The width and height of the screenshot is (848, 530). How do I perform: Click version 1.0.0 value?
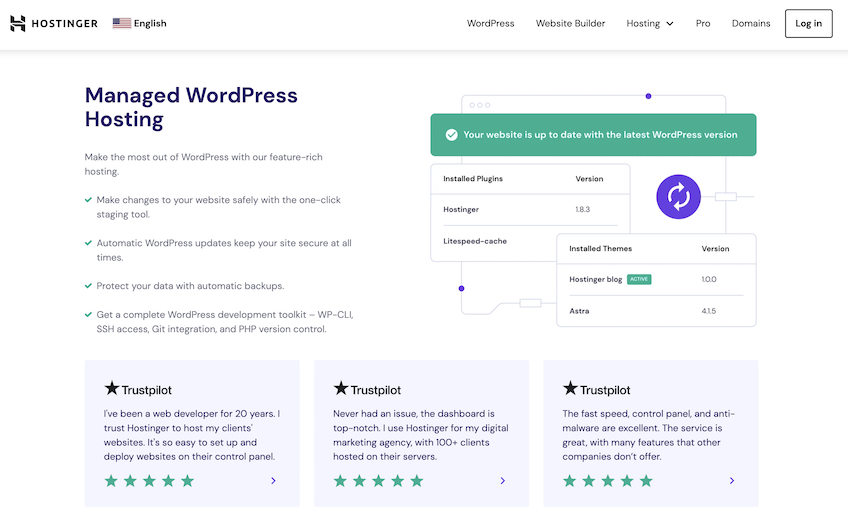[708, 279]
